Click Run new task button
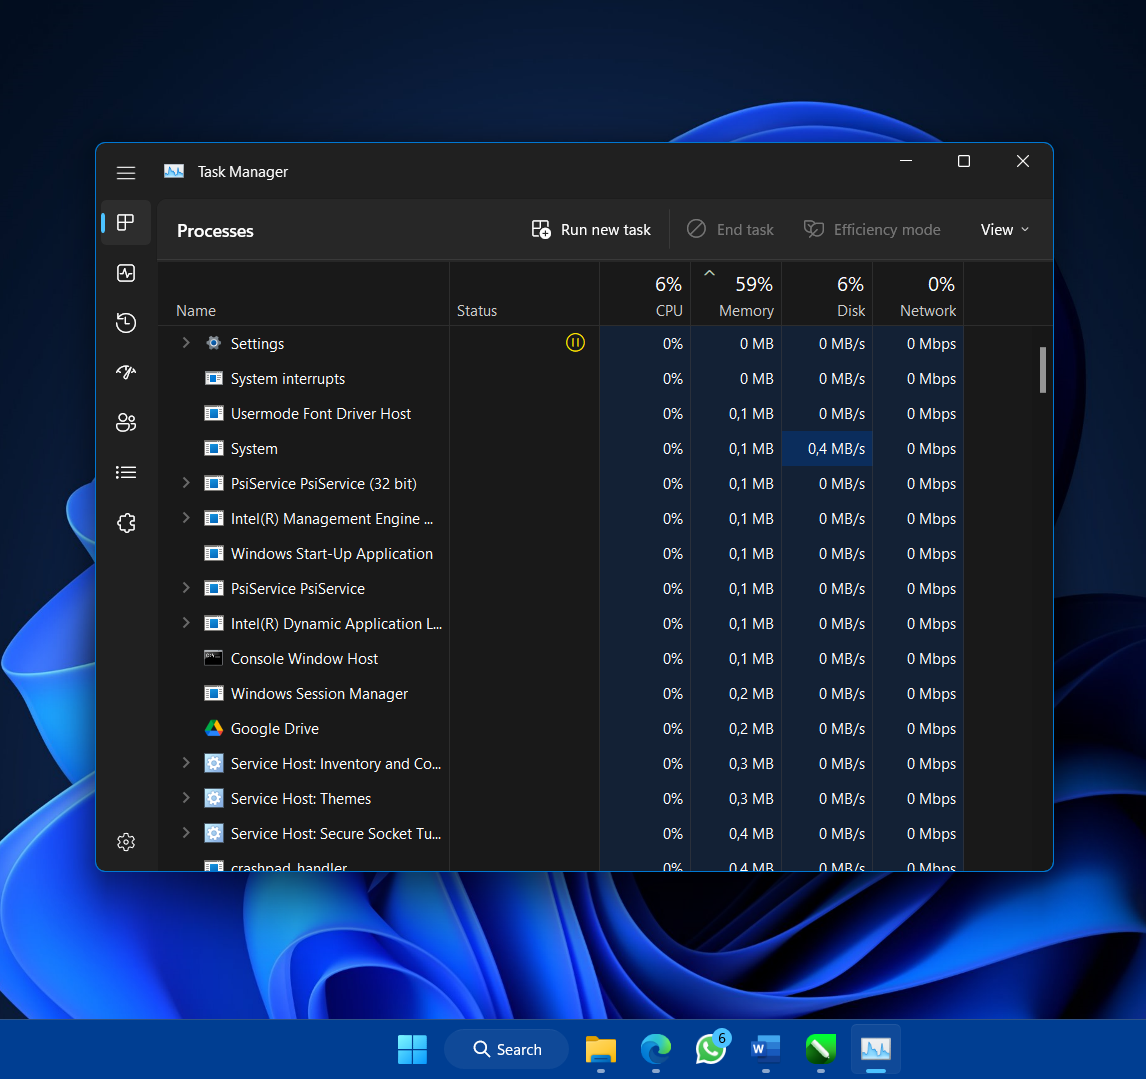1146x1079 pixels. tap(591, 230)
